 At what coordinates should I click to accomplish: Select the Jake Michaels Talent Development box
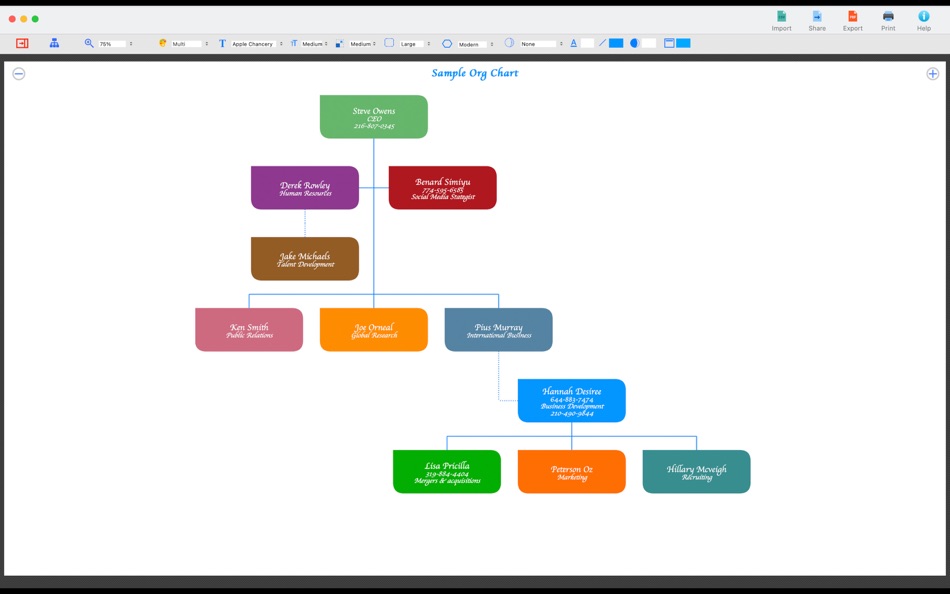click(x=305, y=259)
